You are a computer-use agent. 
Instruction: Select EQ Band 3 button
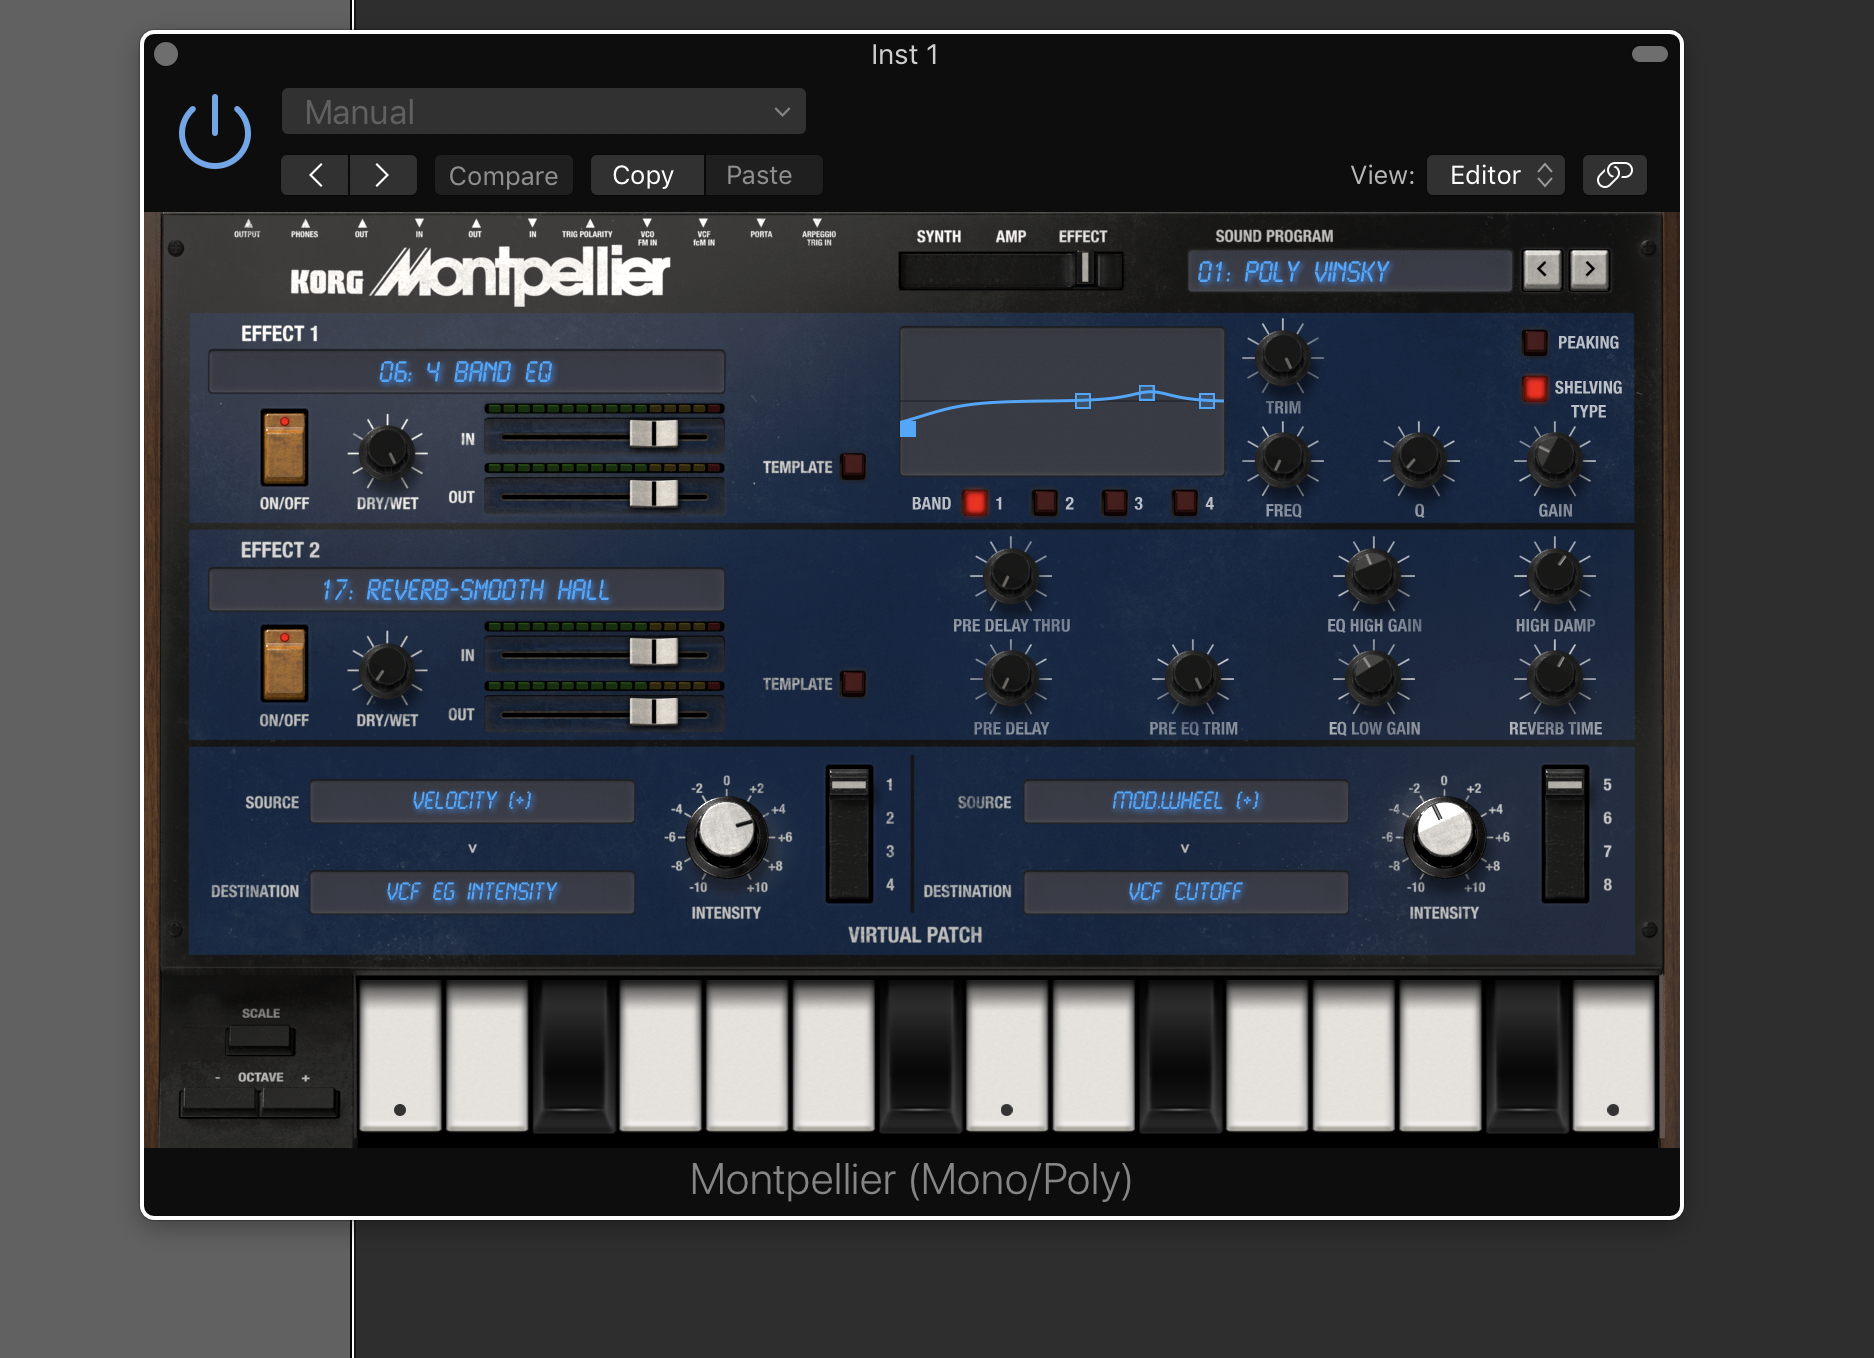pyautogui.click(x=1114, y=502)
